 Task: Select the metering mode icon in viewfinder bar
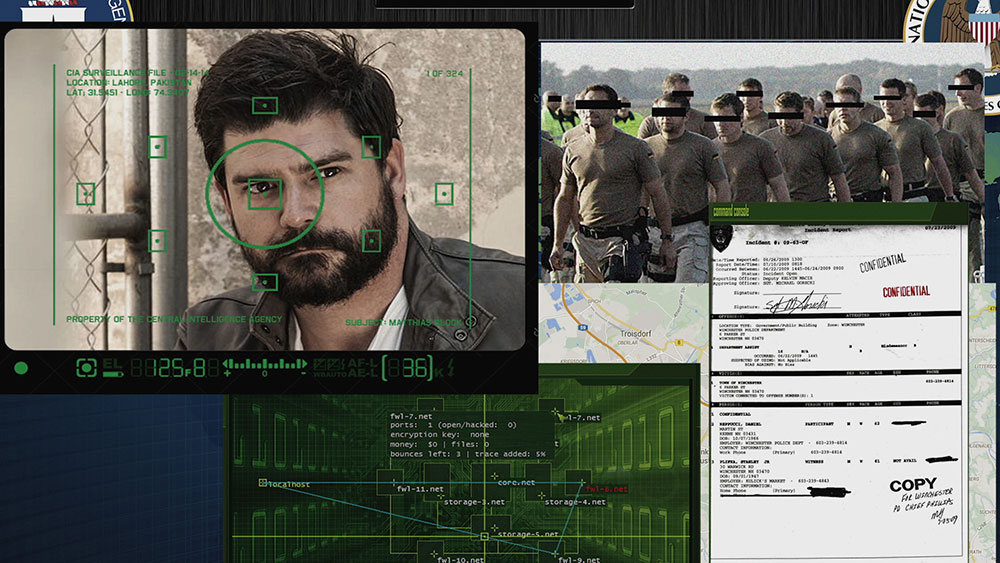pos(86,368)
